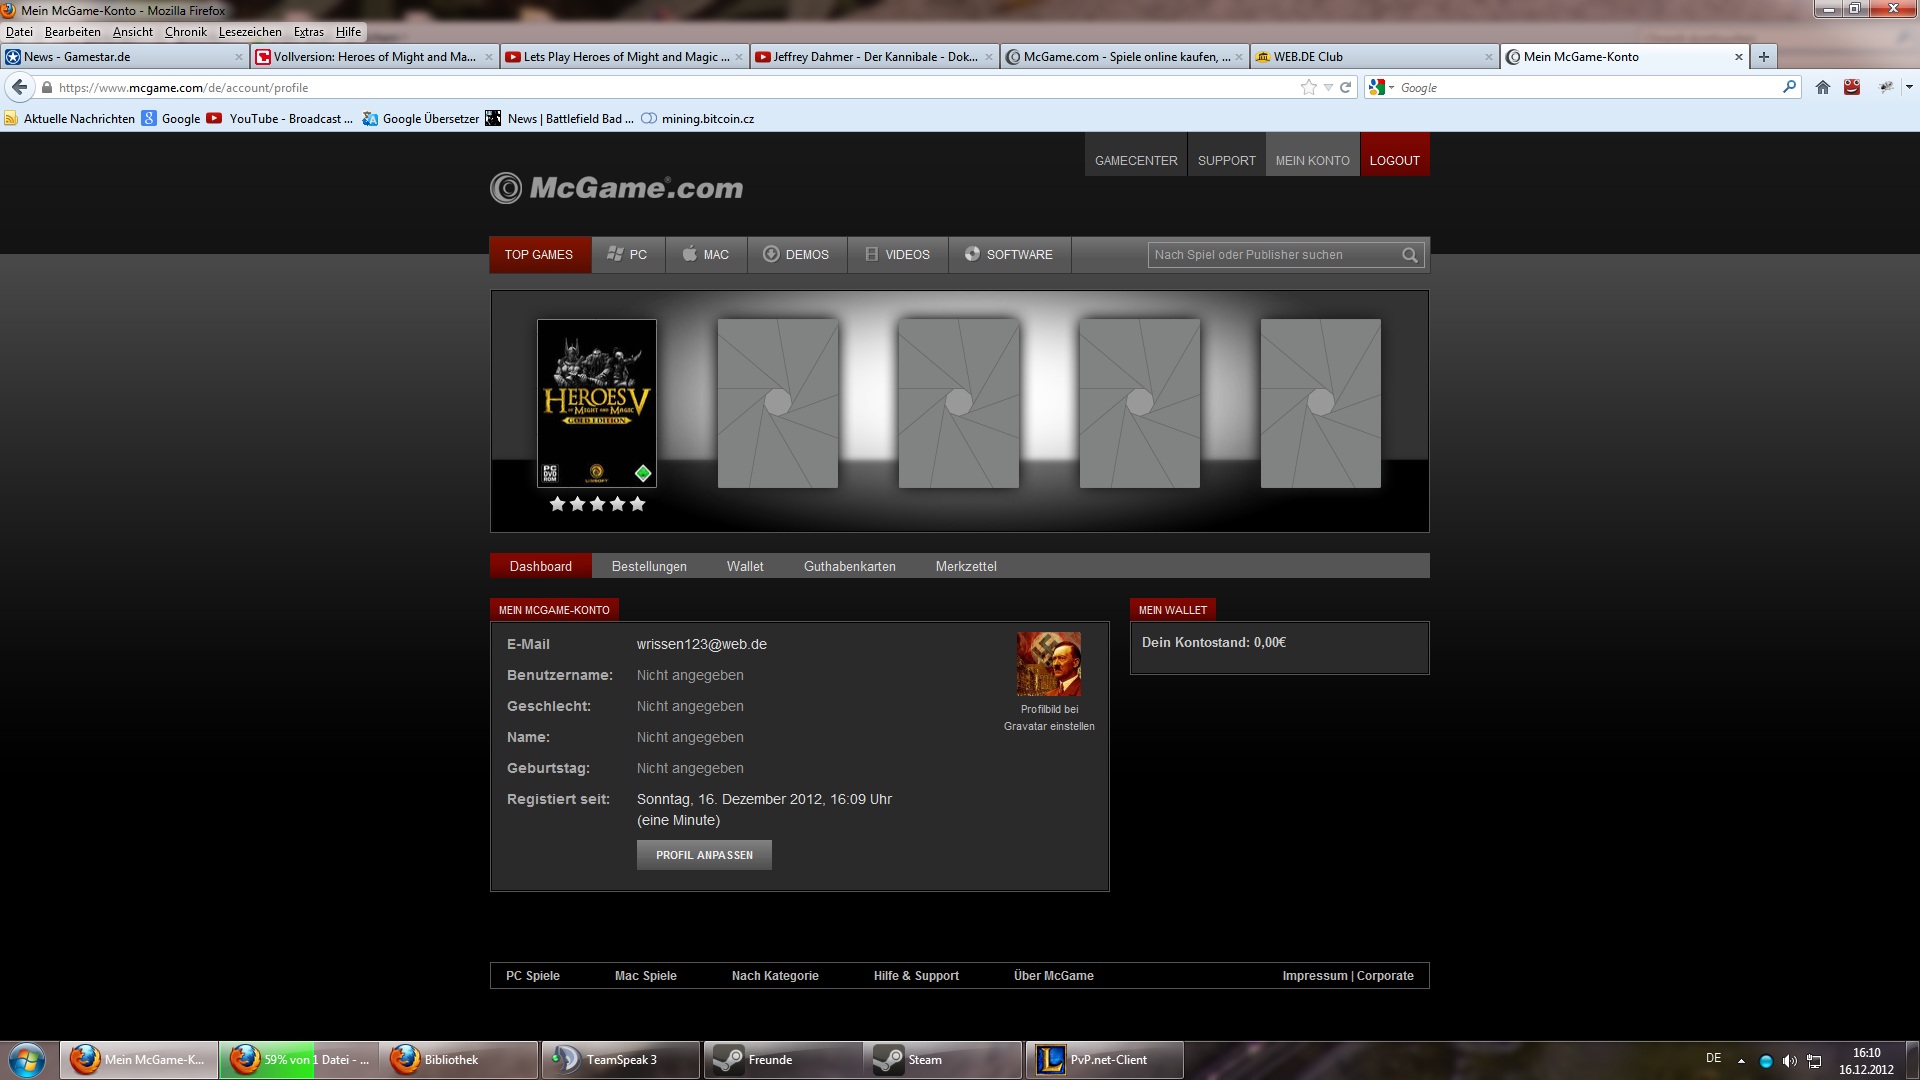Click the volume icon in the system tray
1920x1080 pixels.
pyautogui.click(x=1789, y=1061)
